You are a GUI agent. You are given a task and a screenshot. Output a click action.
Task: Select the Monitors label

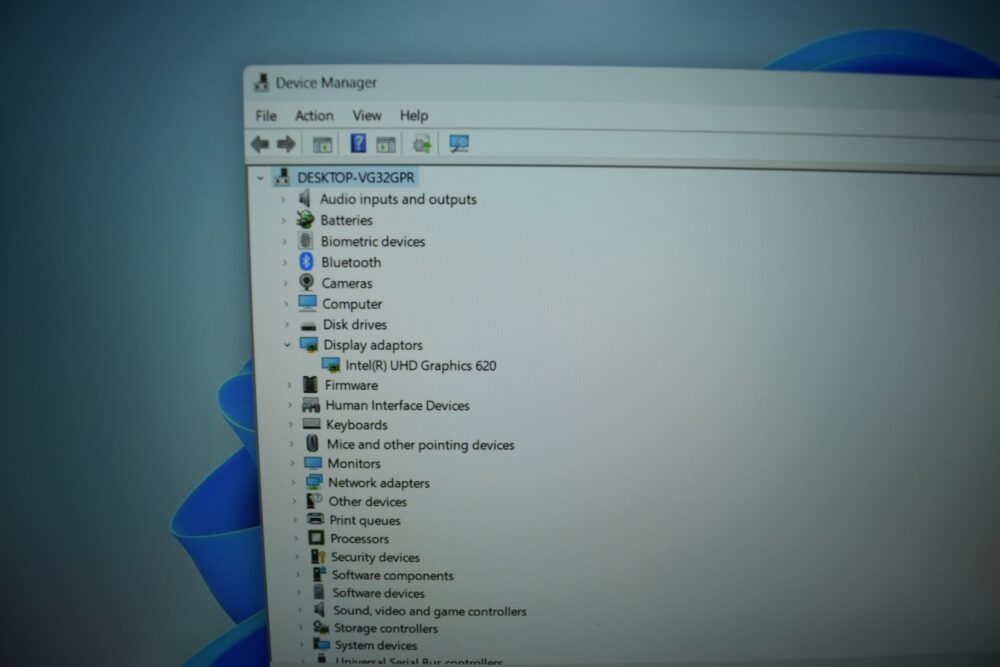point(354,464)
